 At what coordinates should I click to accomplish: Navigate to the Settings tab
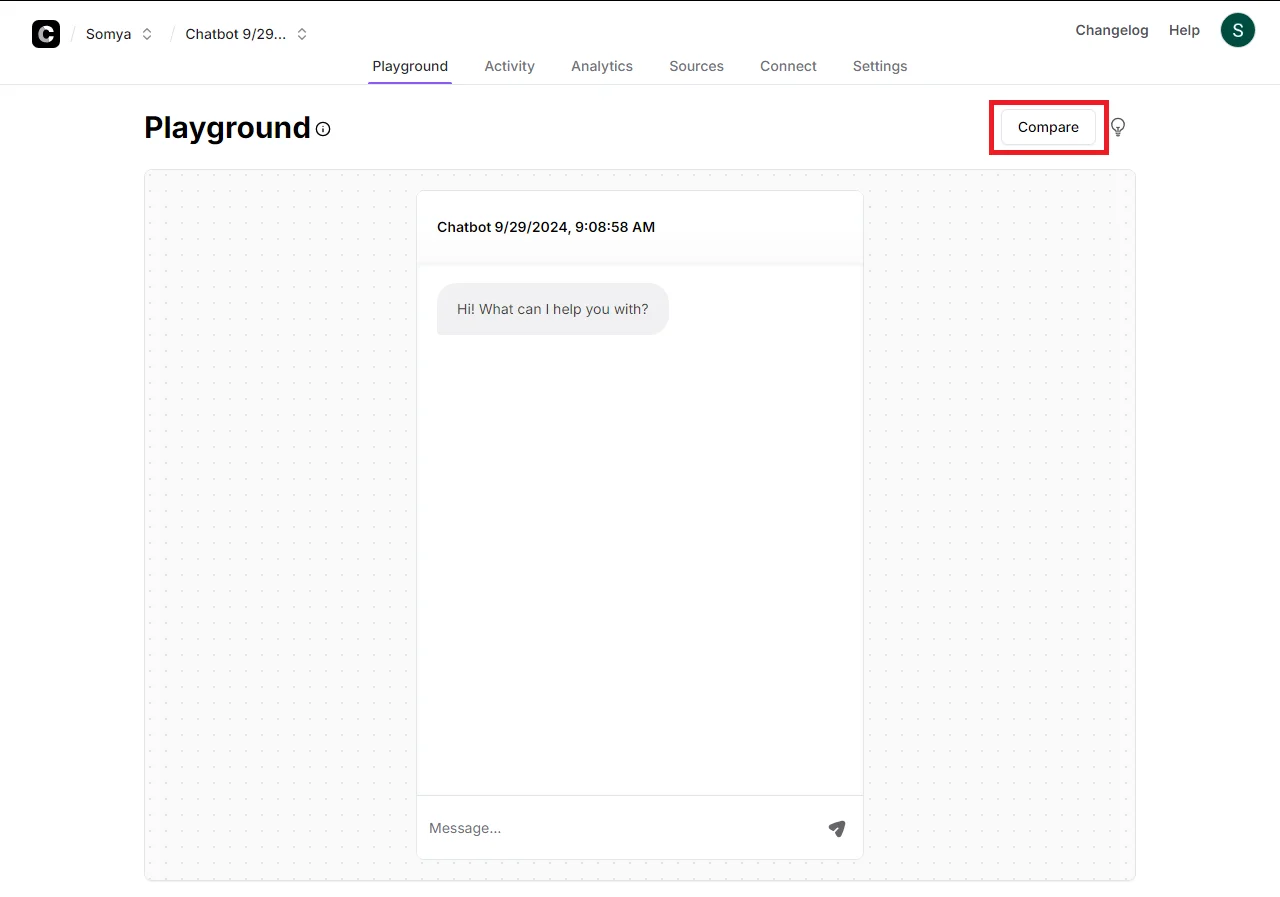tap(880, 66)
